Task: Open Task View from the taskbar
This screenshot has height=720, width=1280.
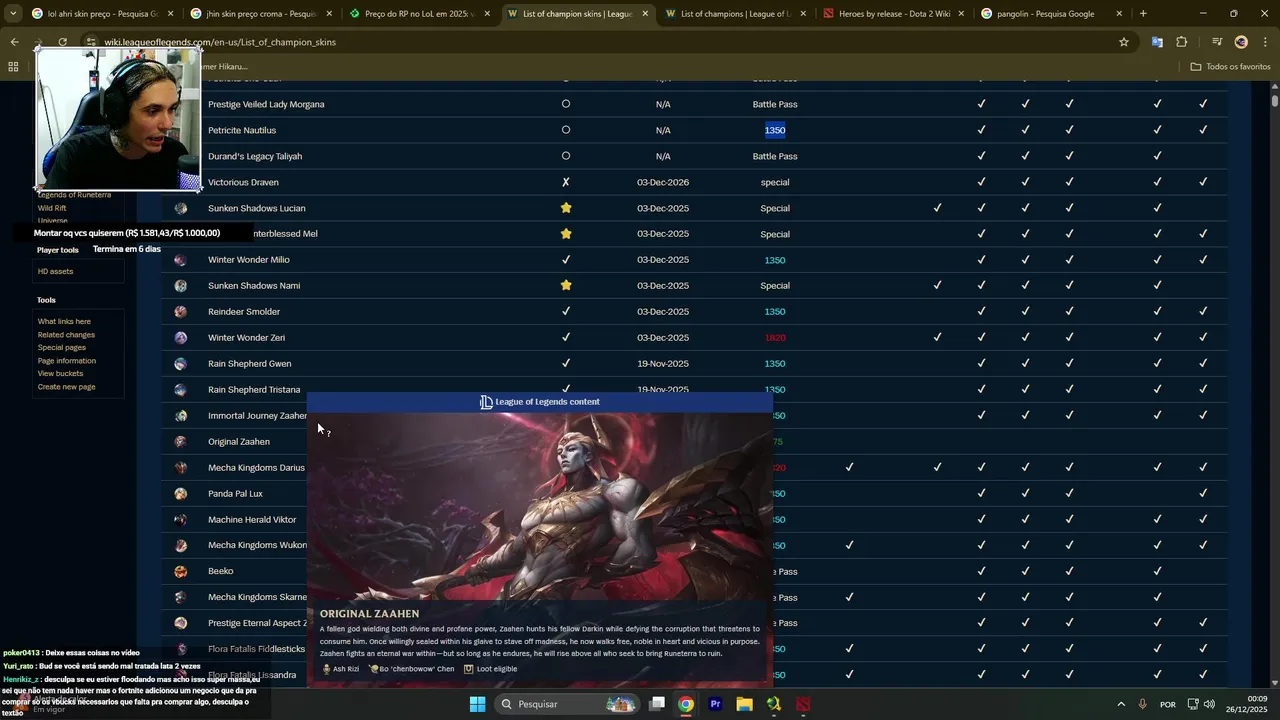Action: (657, 704)
